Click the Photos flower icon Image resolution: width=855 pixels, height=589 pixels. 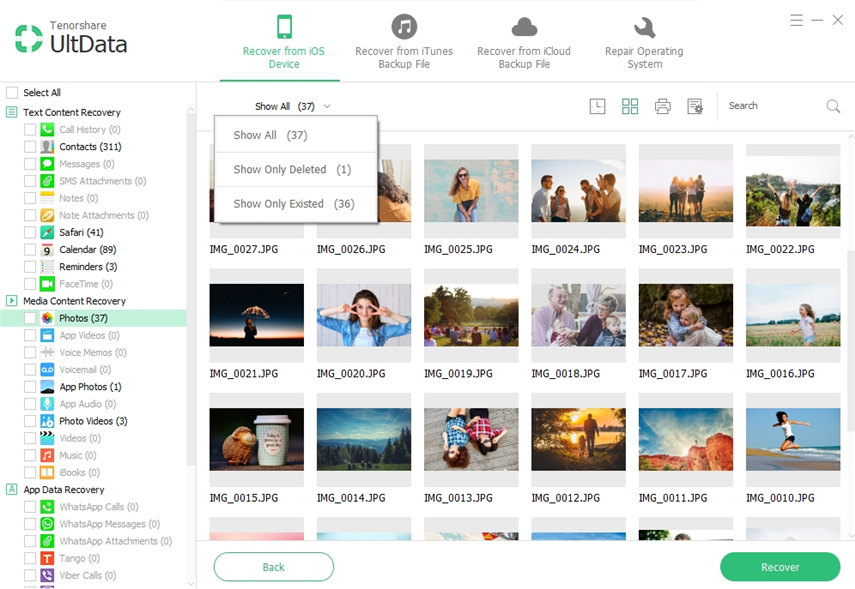pos(47,318)
